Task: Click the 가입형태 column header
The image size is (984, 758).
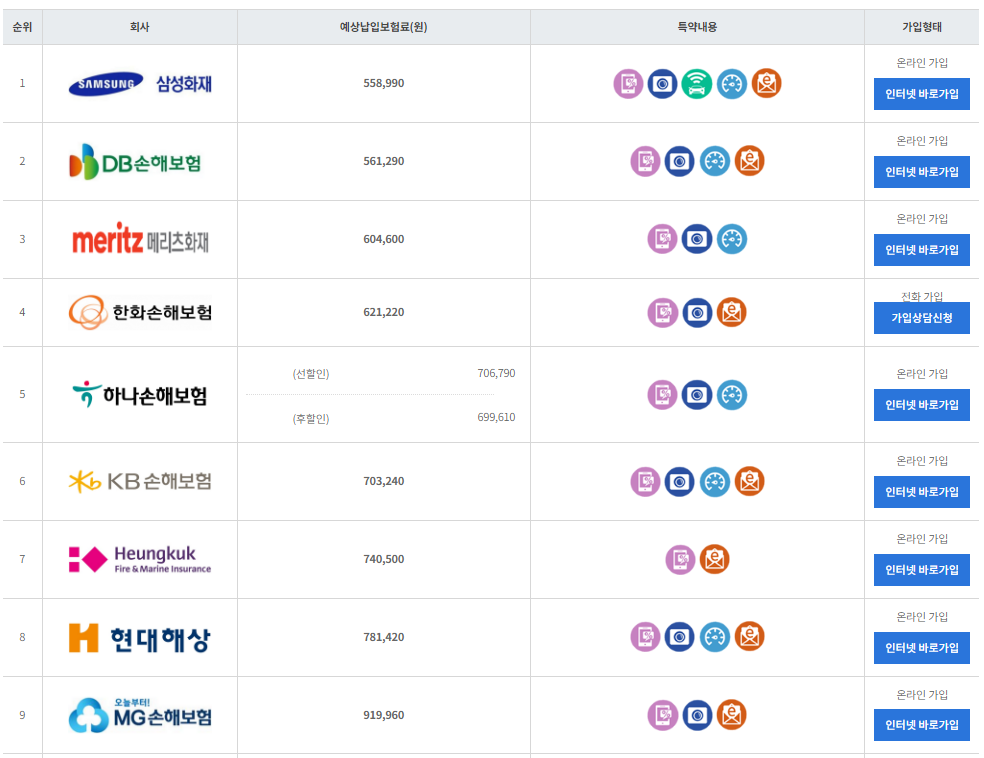Action: [x=922, y=27]
